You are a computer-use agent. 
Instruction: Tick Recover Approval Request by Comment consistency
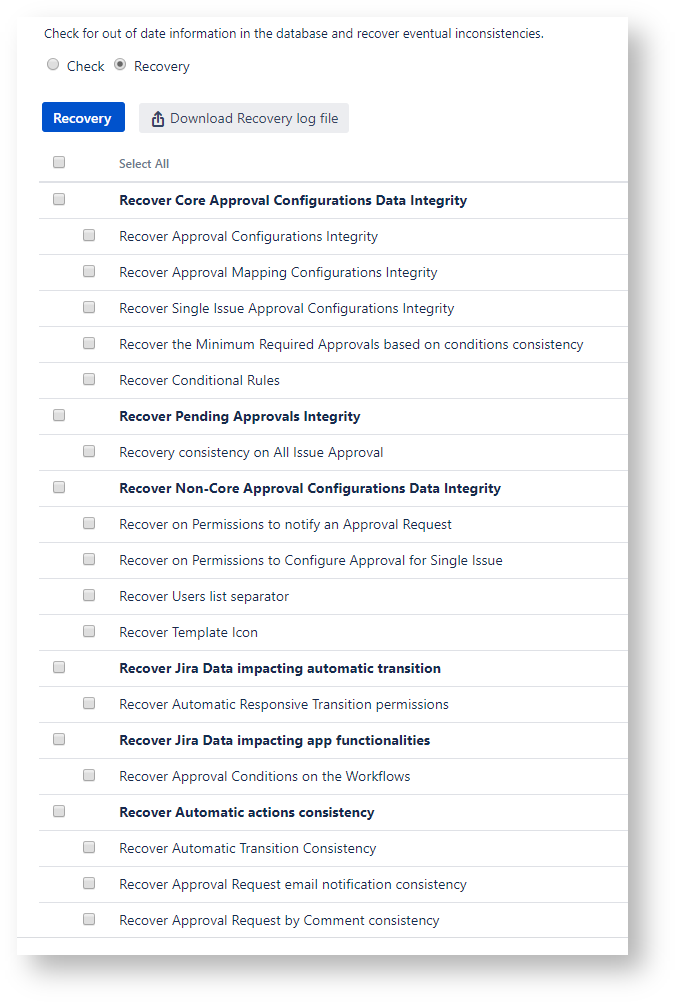click(89, 919)
